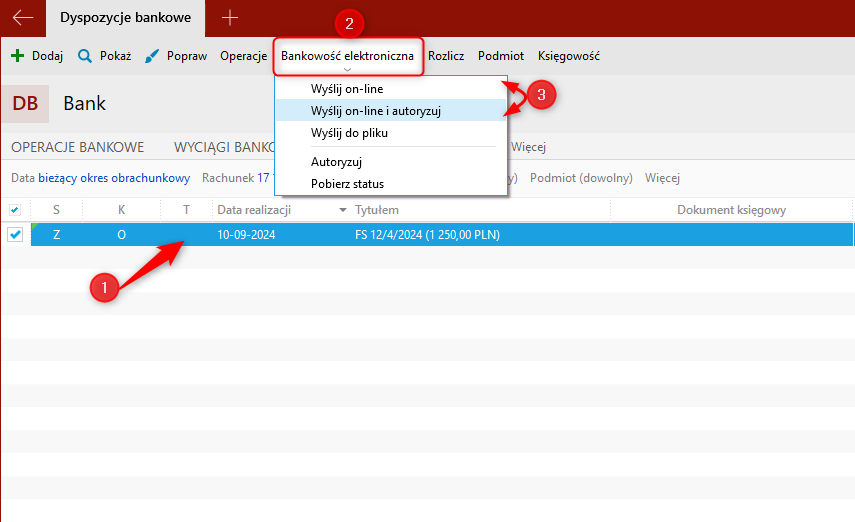This screenshot has width=855, height=522.
Task: Click Pobierz status menu entry
Action: point(391,184)
